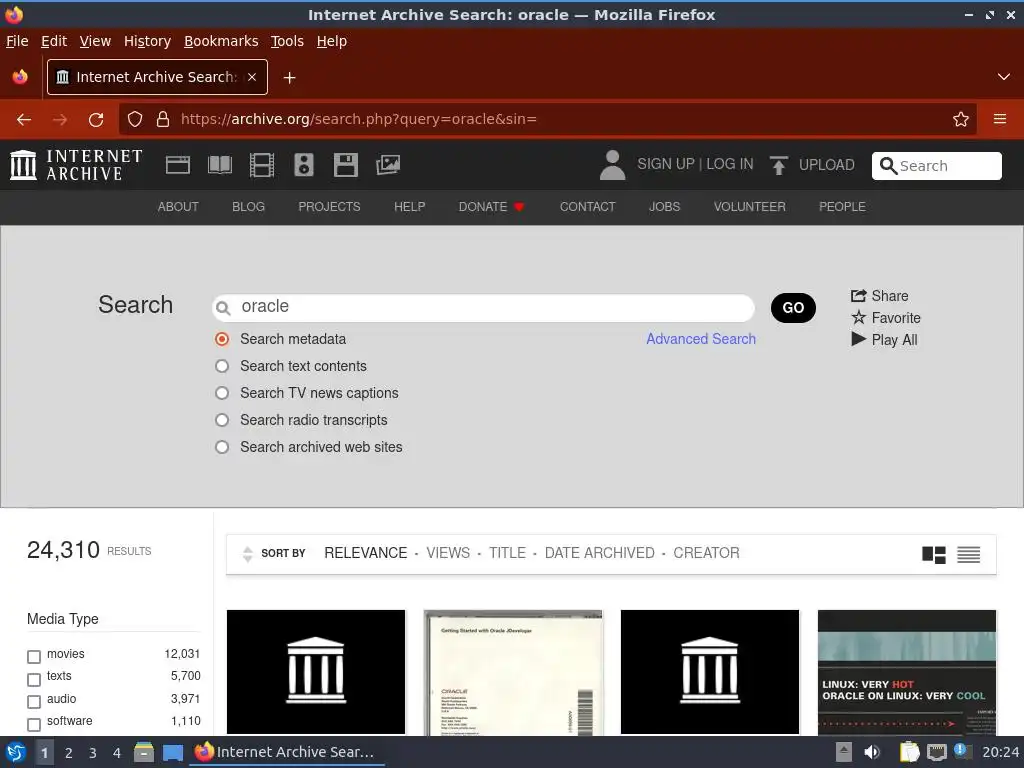Open the Edit menu
1024x768 pixels.
[54, 41]
